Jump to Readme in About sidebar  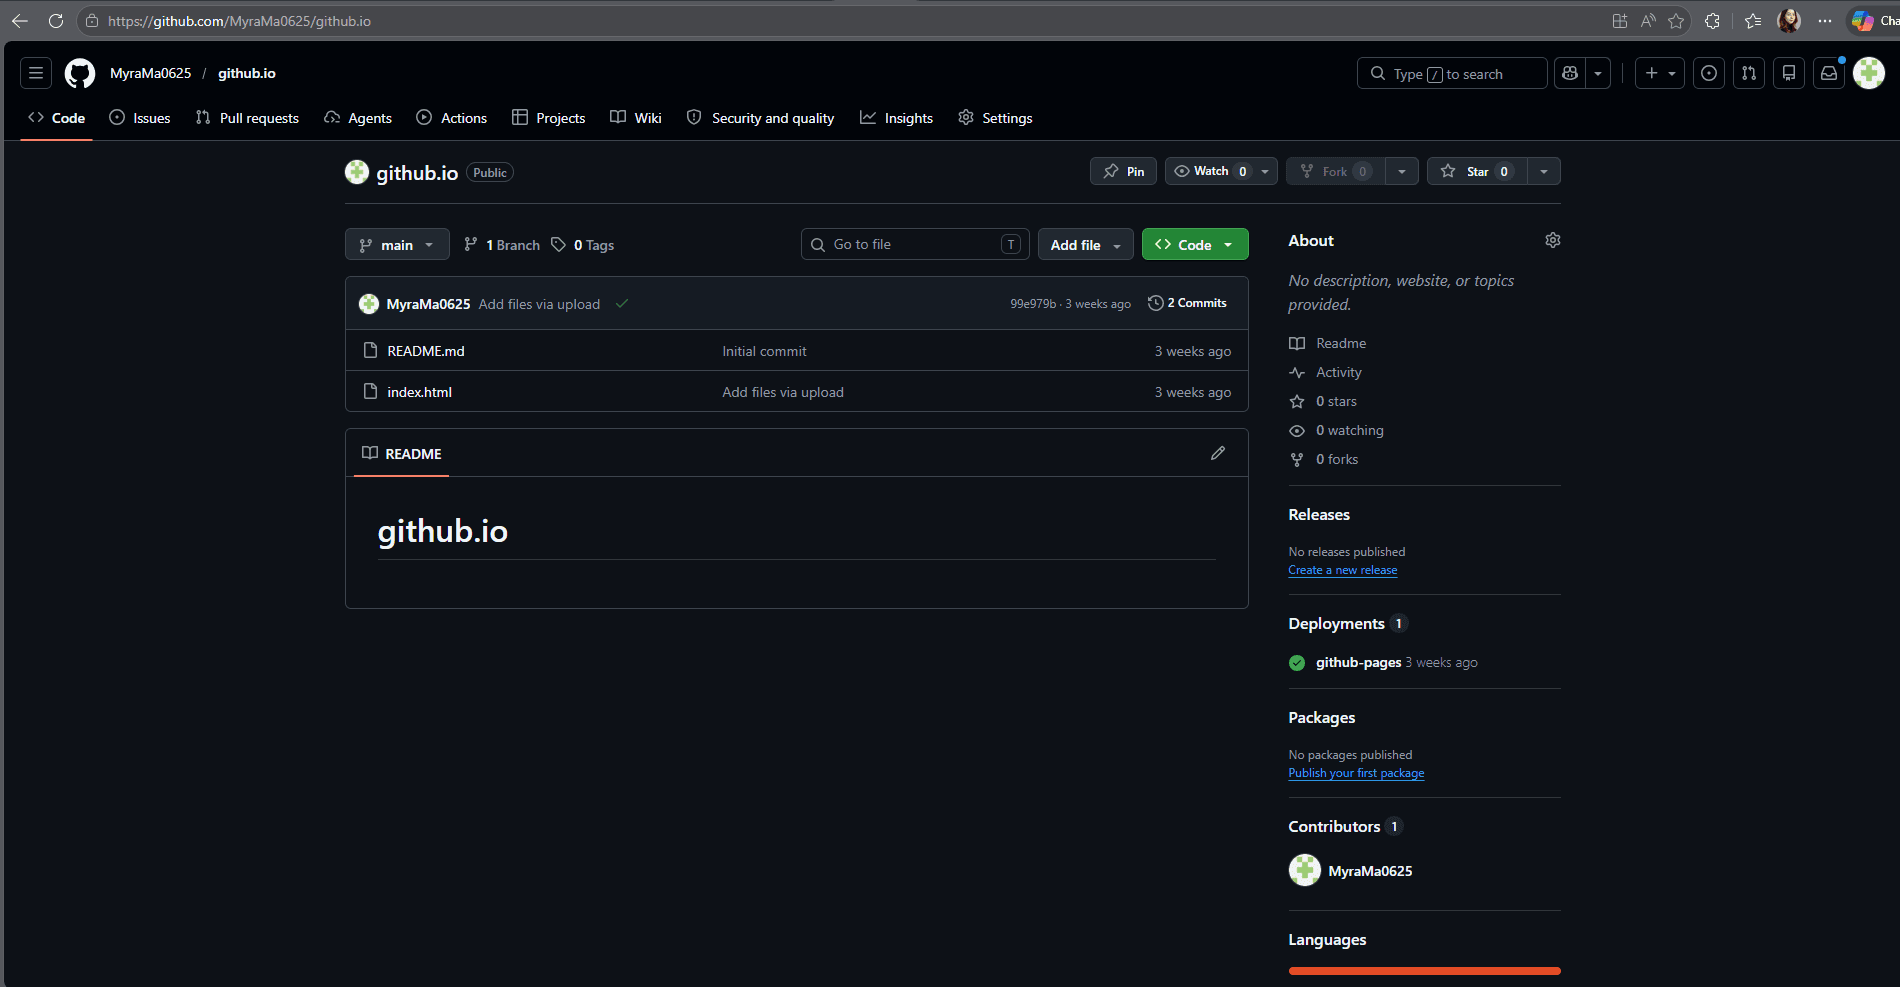tap(1328, 343)
